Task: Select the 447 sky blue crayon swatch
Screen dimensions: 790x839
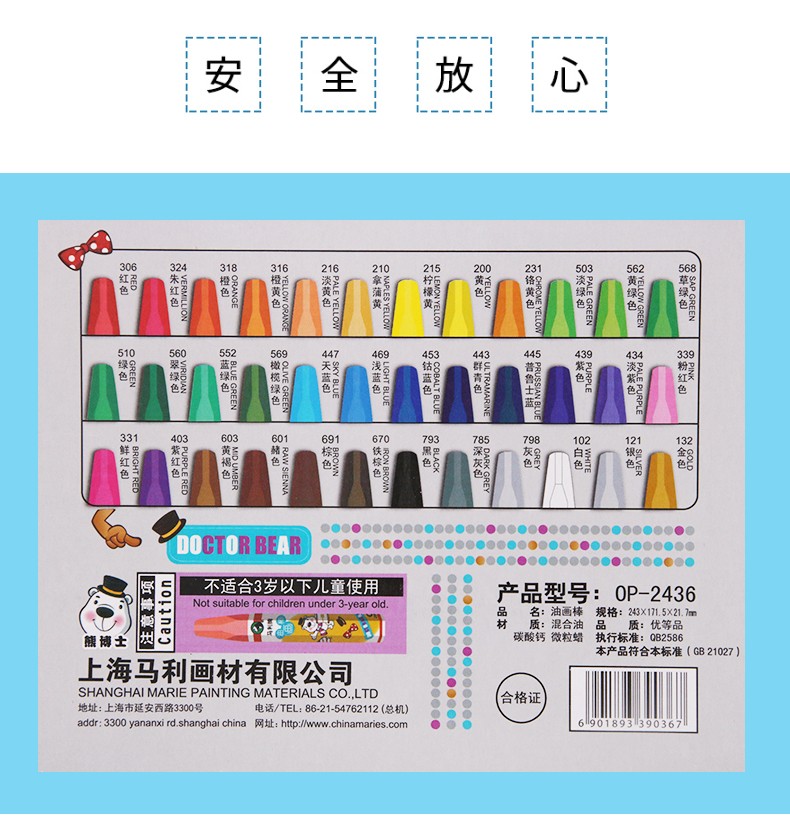Action: (306, 393)
